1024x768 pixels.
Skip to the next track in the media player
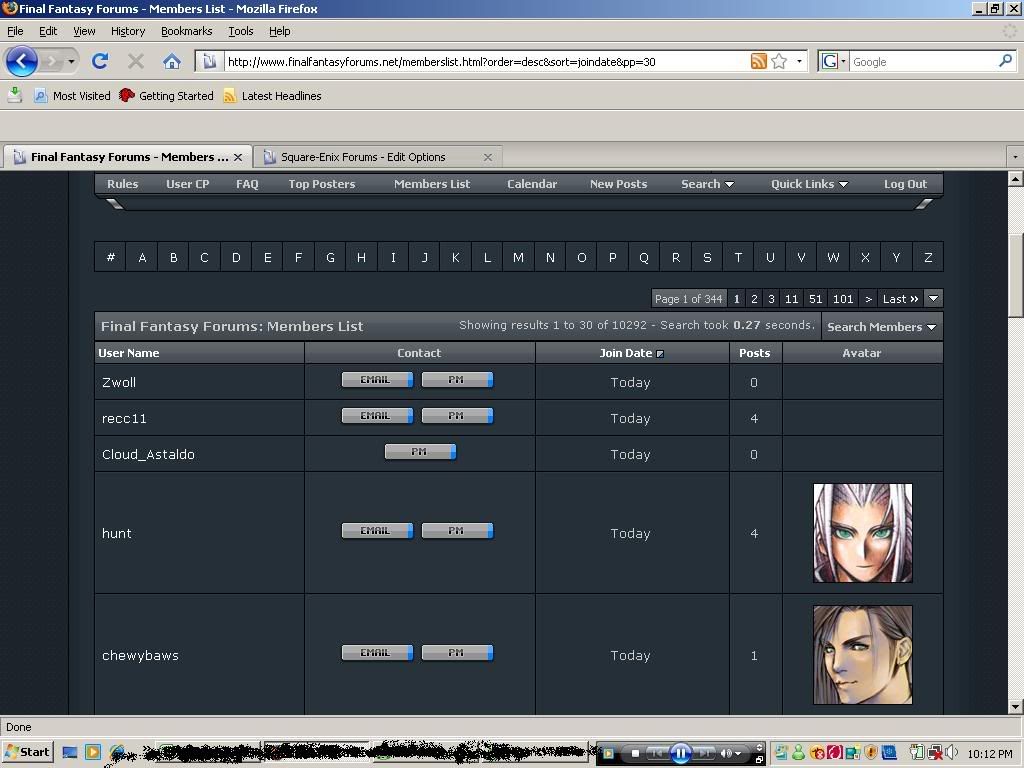coord(702,753)
